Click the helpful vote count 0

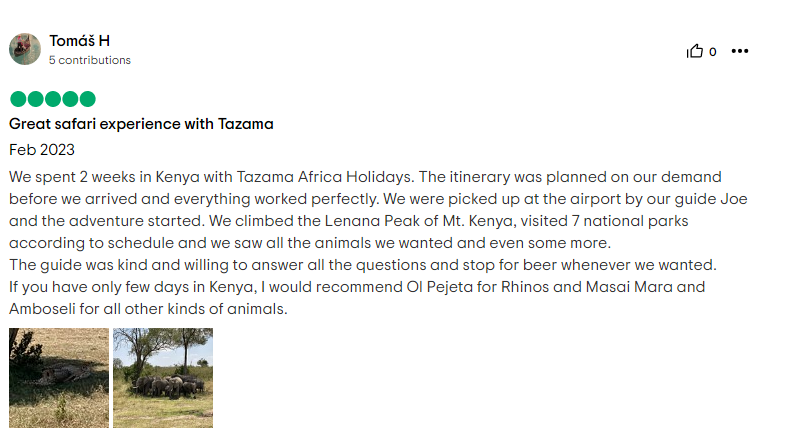tap(712, 52)
